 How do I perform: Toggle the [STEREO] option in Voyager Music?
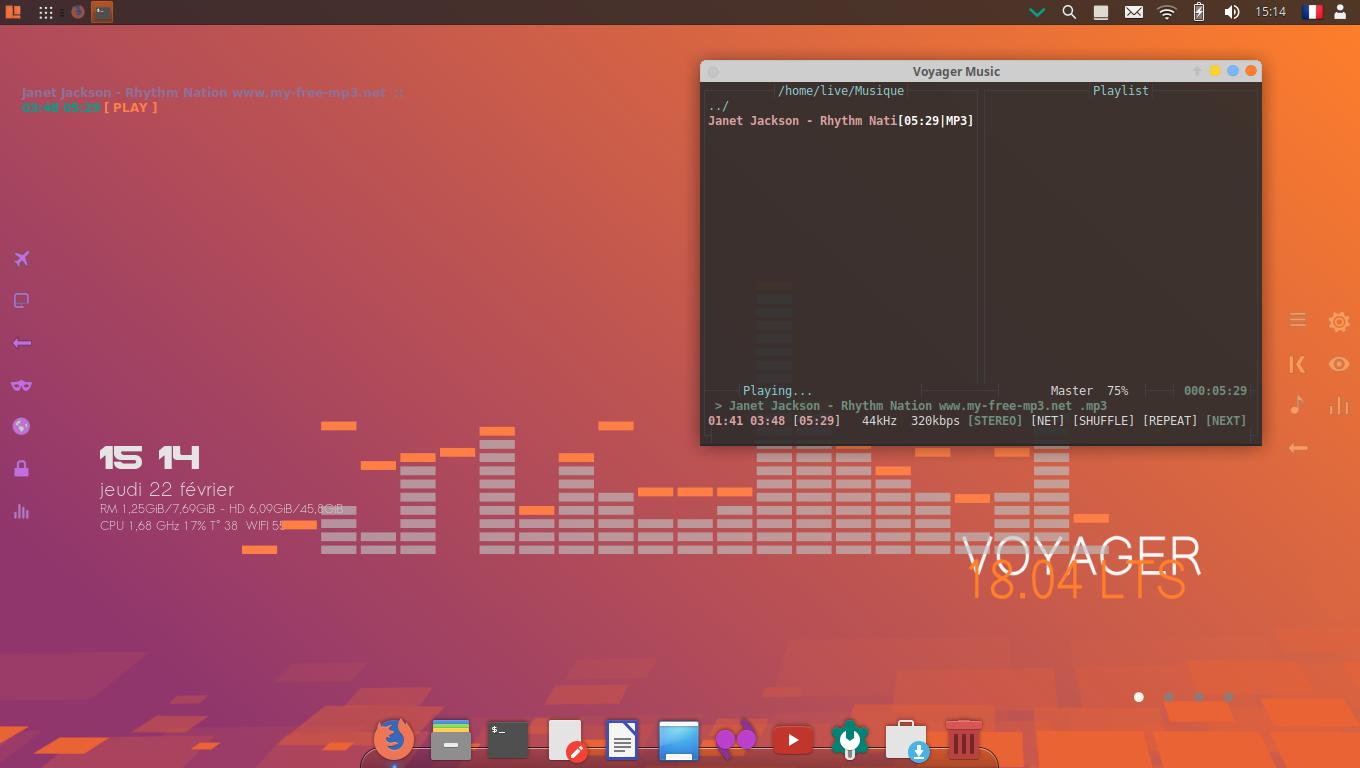click(995, 421)
